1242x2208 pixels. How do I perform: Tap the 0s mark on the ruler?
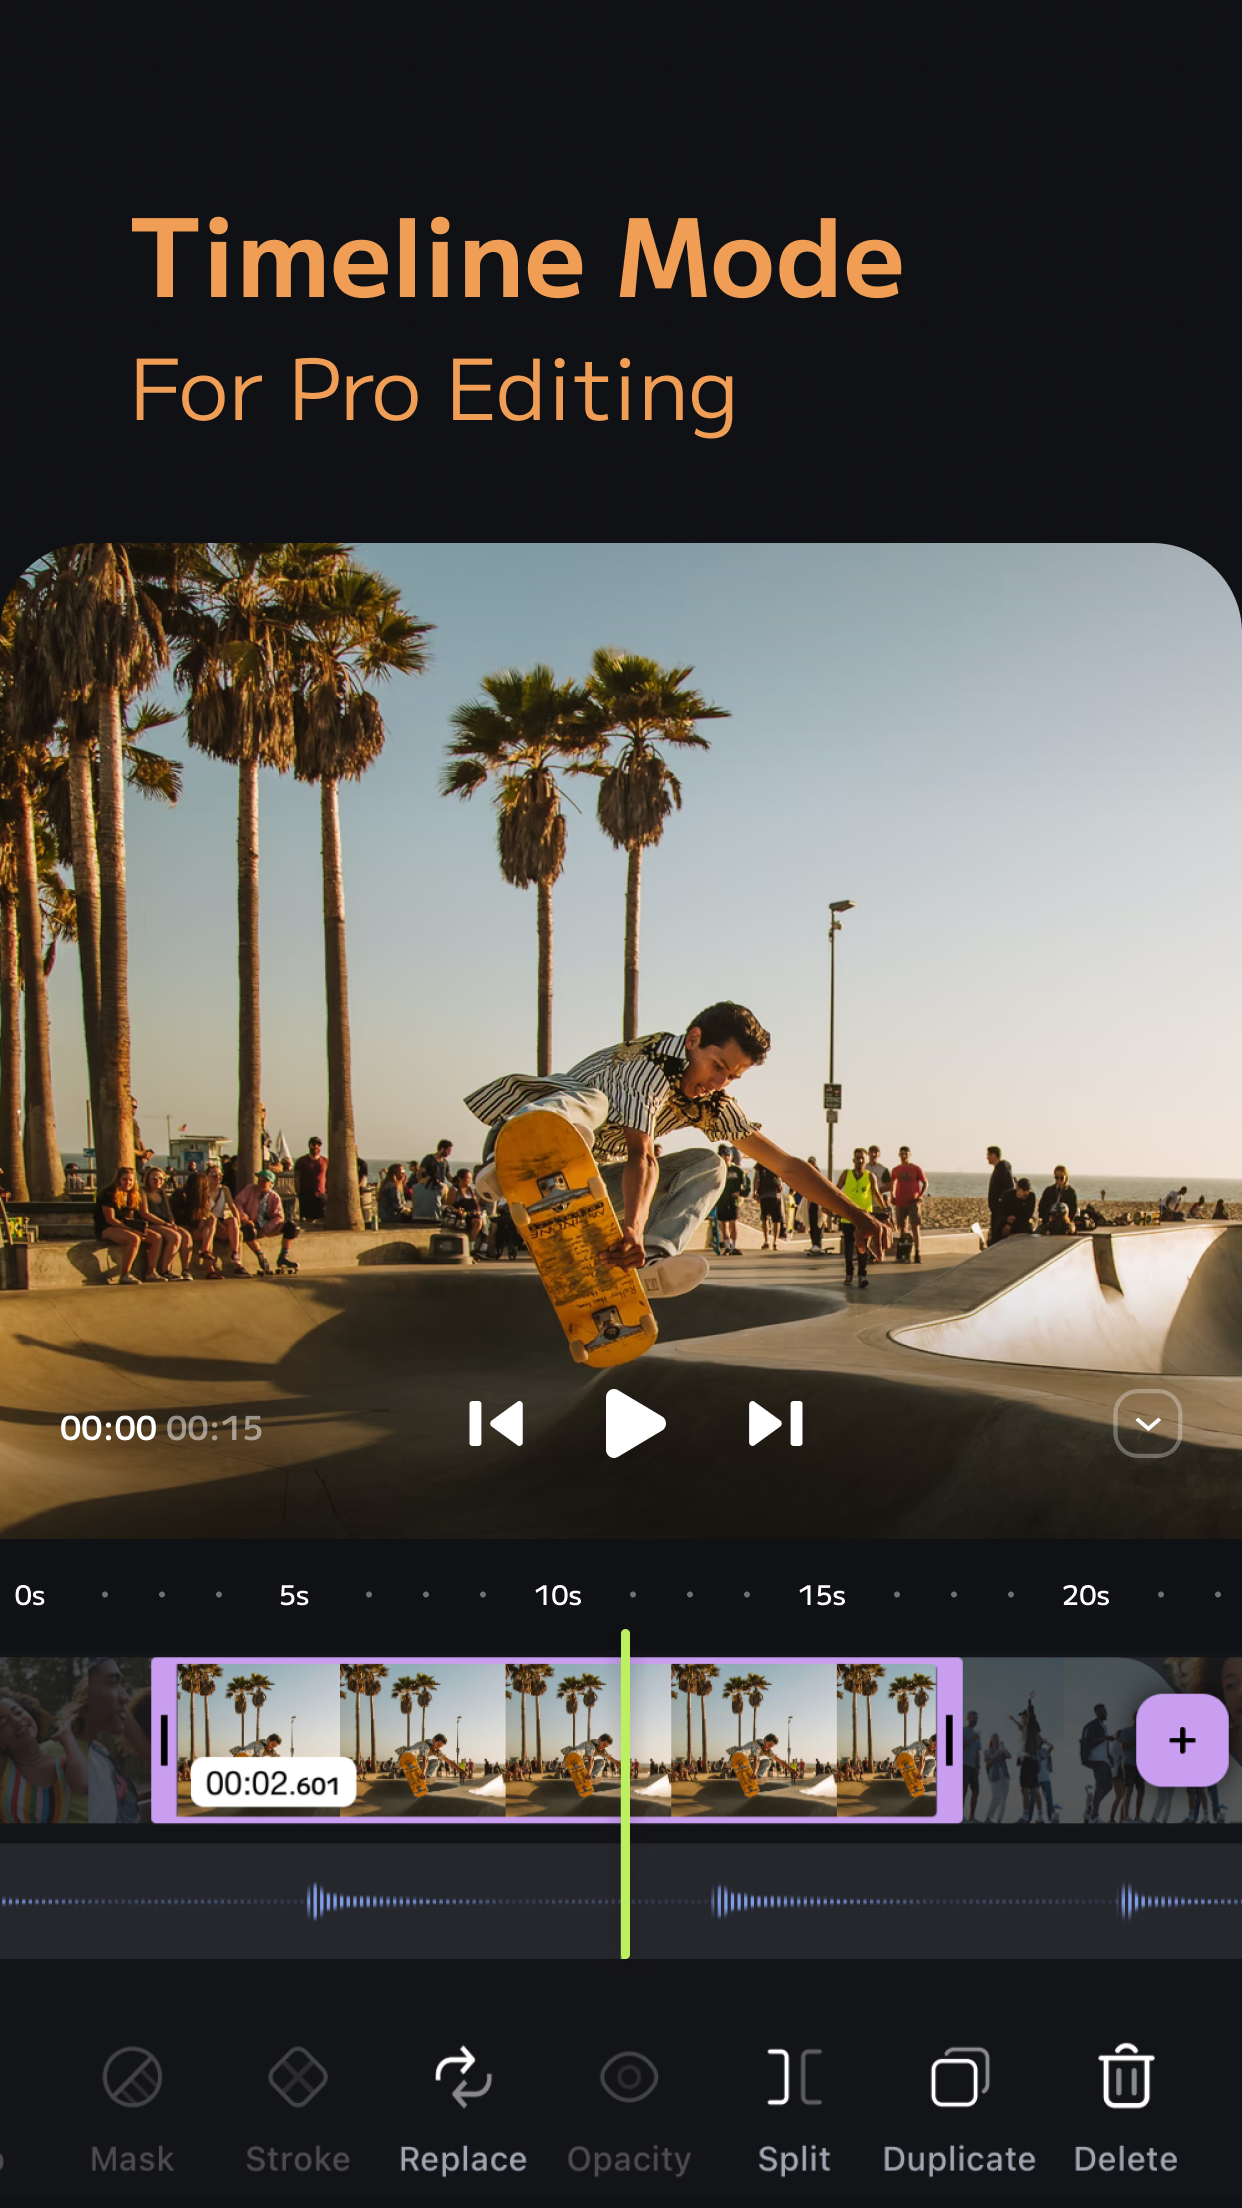(x=30, y=1595)
